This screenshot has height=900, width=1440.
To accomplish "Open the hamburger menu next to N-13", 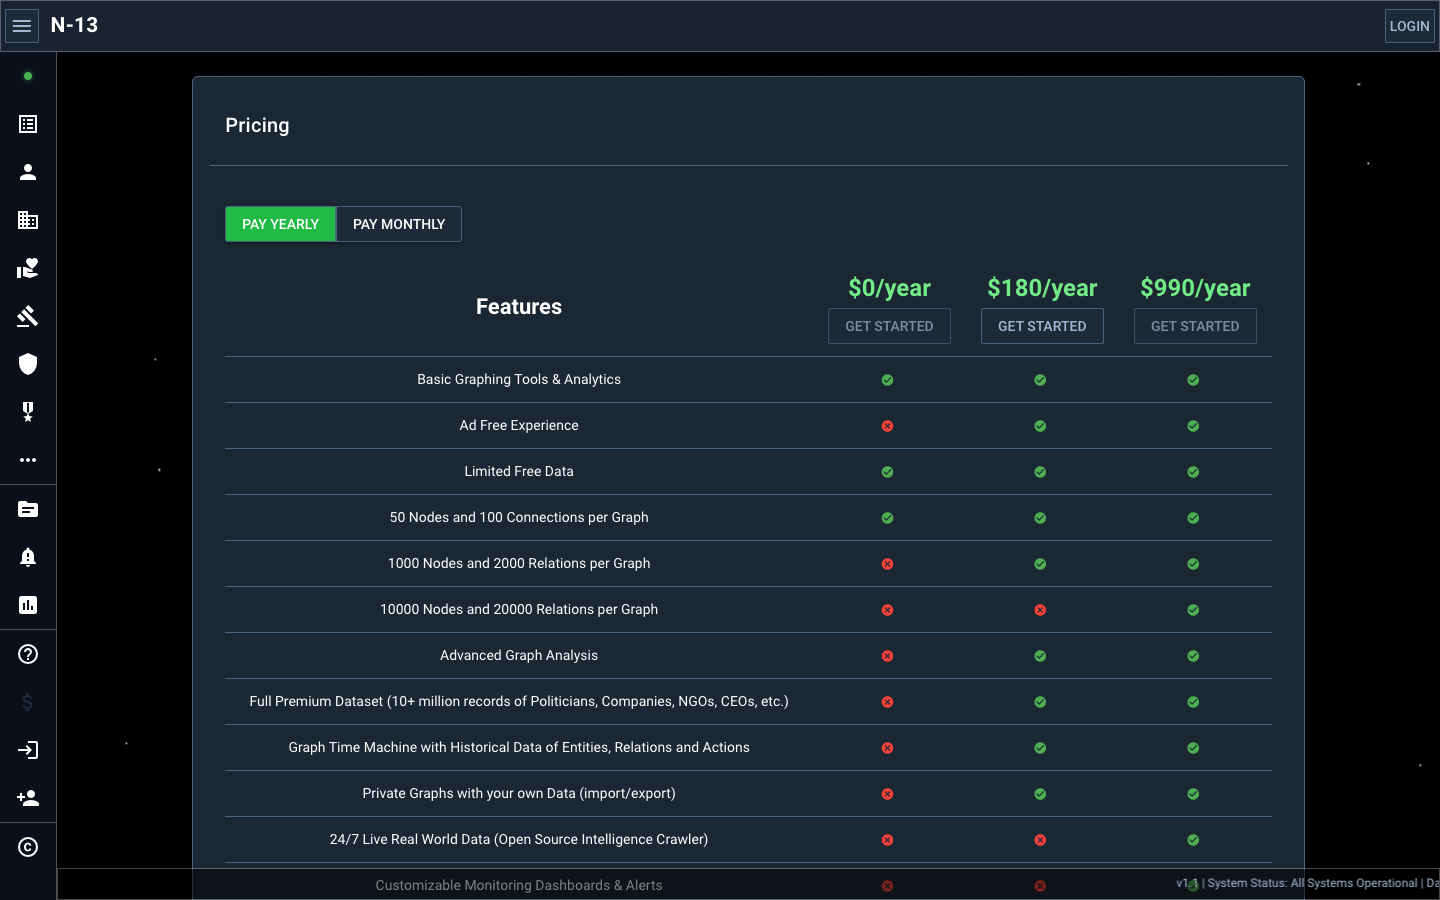I will (x=22, y=26).
